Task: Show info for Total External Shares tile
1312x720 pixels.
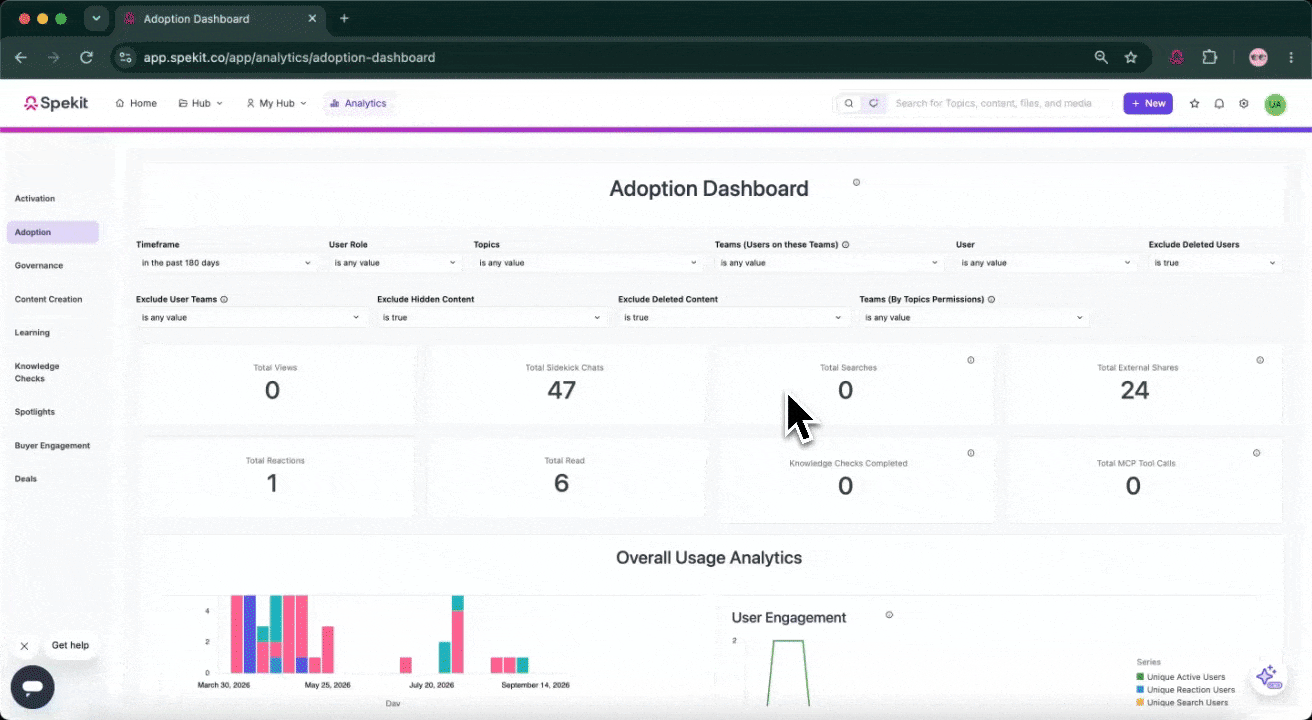Action: coord(1259,360)
